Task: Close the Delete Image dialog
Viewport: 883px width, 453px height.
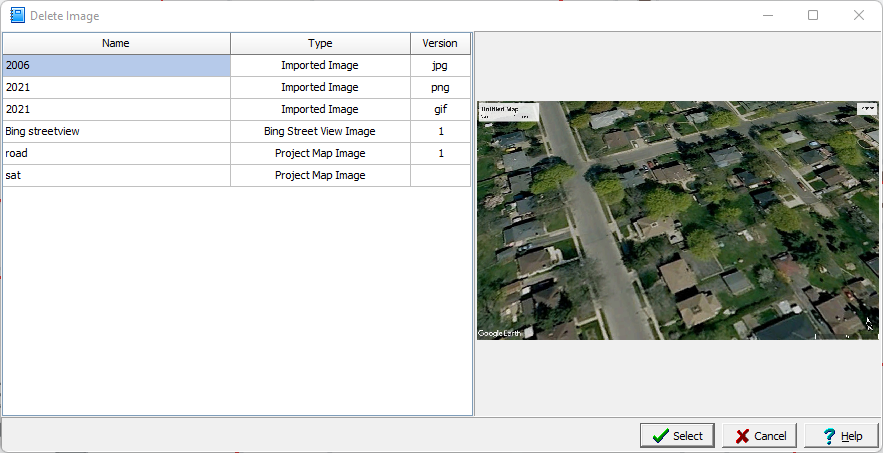Action: point(858,16)
